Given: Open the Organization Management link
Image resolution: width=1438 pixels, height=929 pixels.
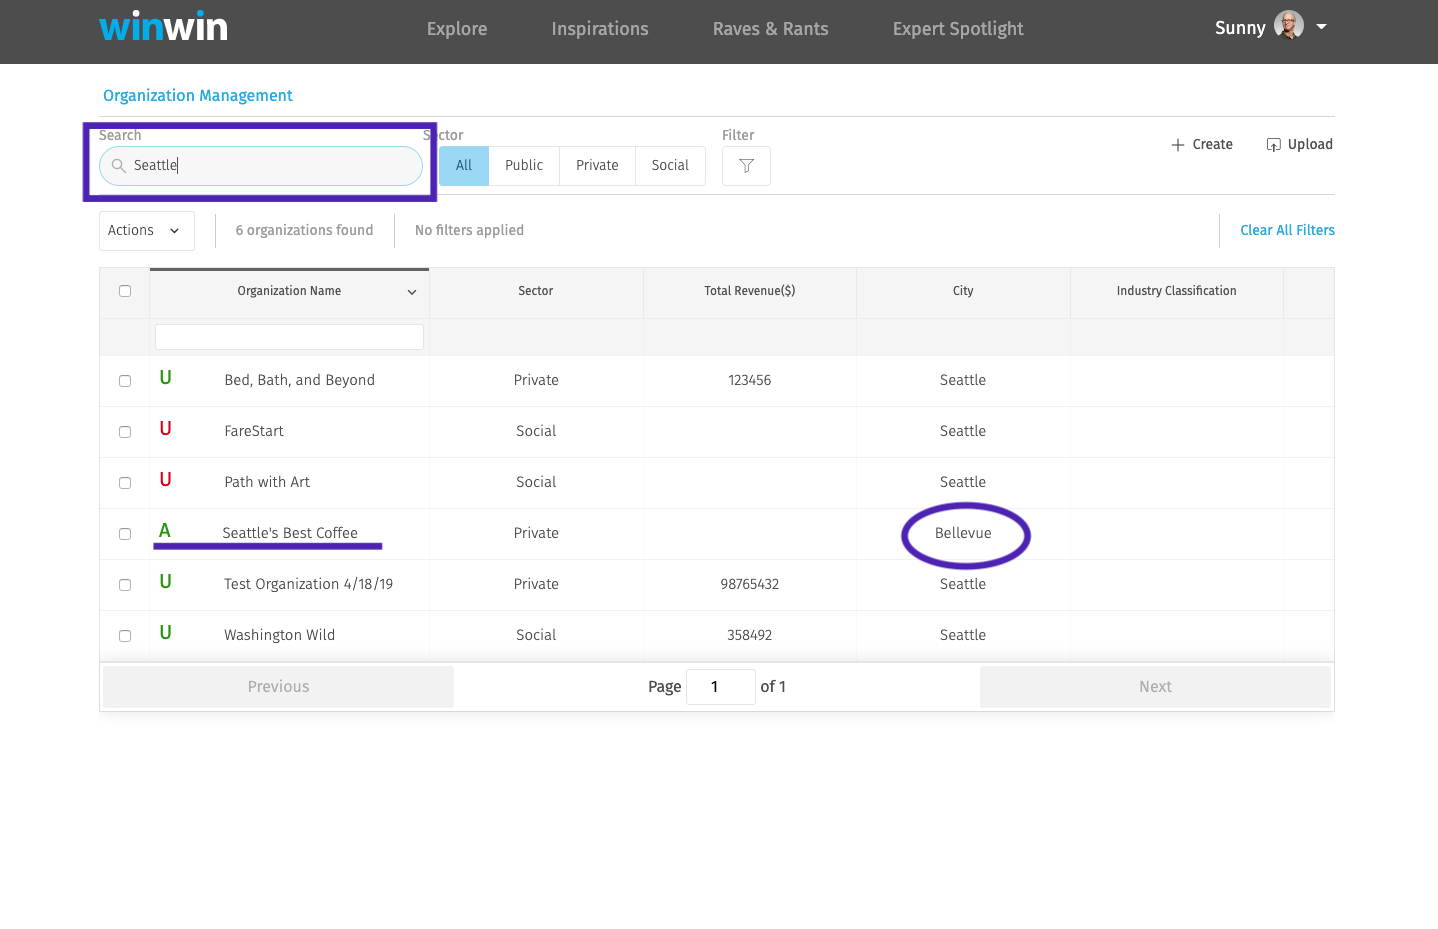Looking at the screenshot, I should tap(197, 95).
